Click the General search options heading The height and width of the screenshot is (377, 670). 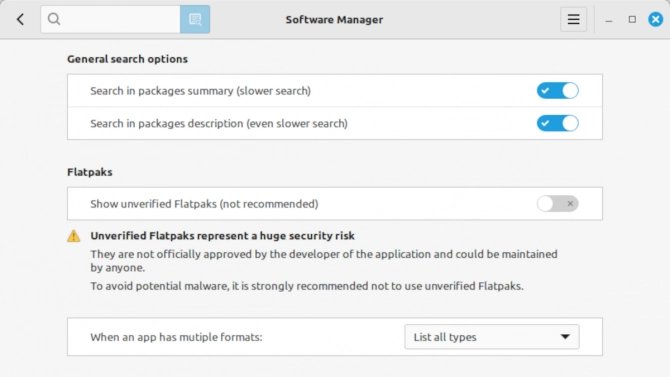pyautogui.click(x=127, y=59)
